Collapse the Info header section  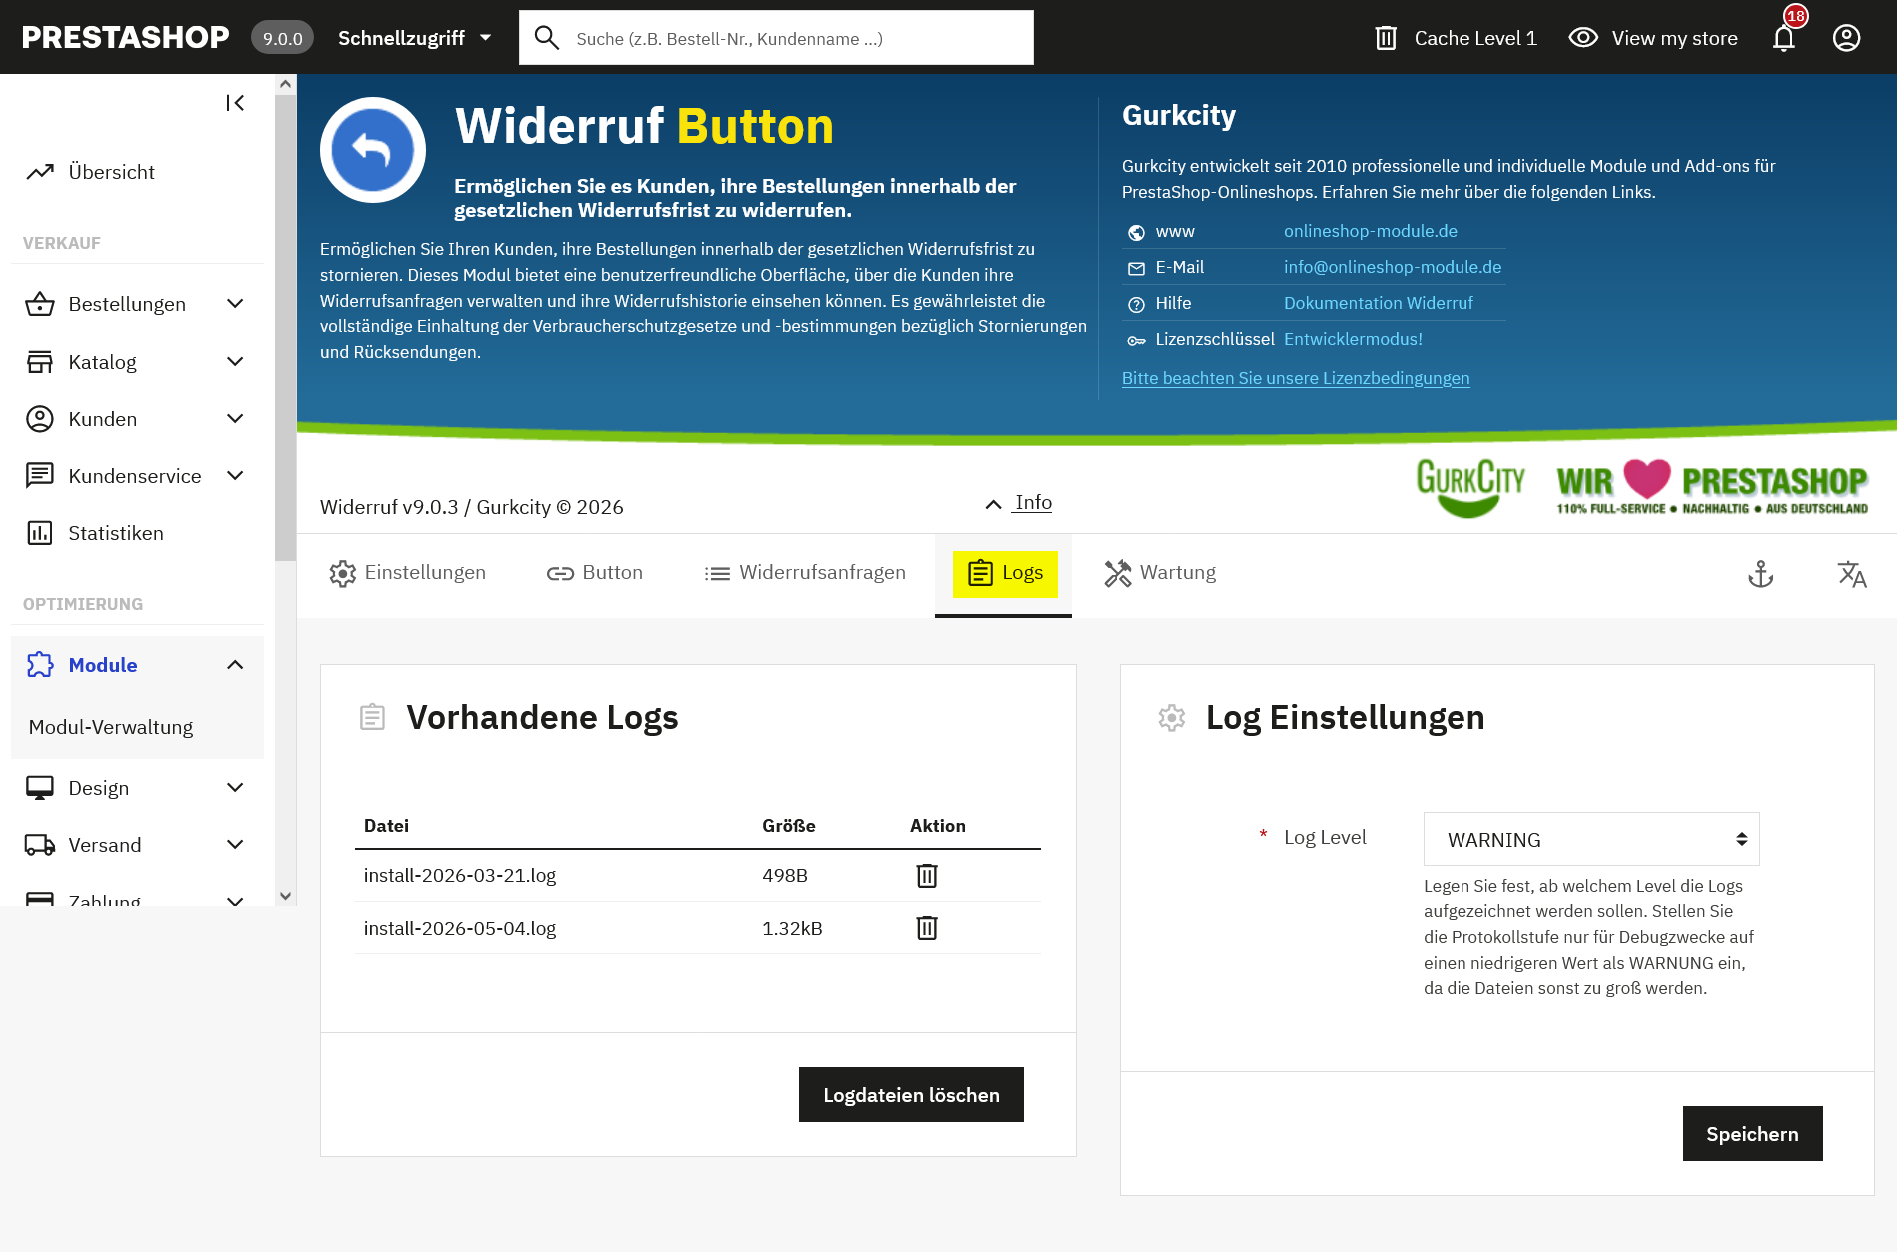[1019, 503]
